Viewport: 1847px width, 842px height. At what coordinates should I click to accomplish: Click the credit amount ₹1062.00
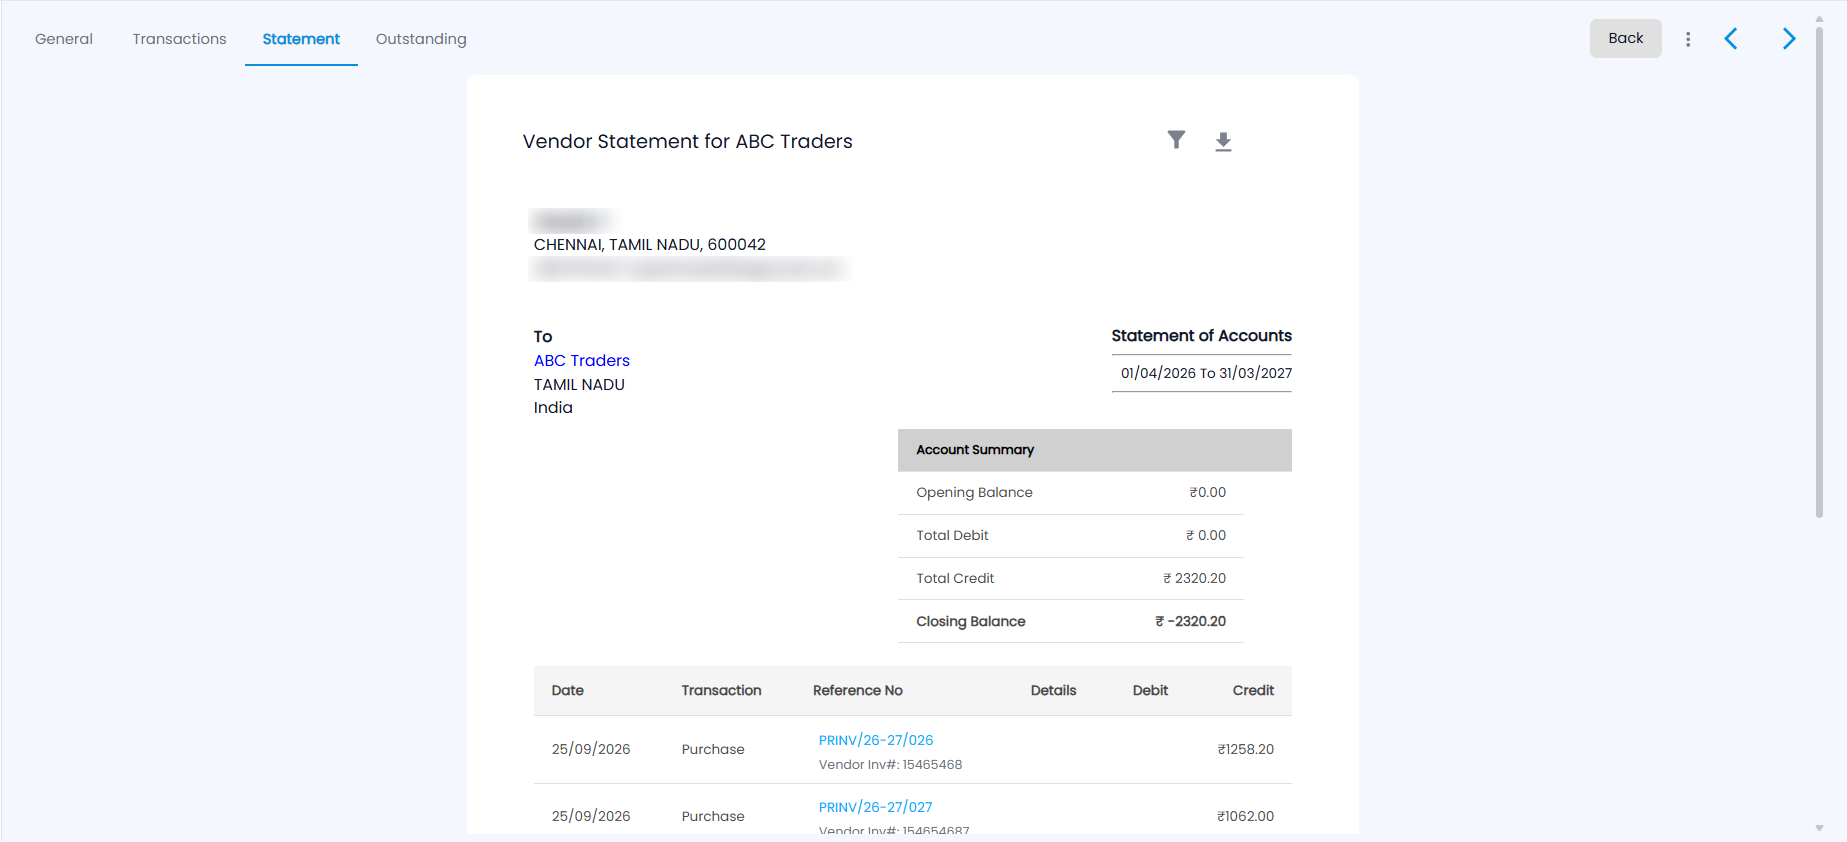pos(1246,816)
